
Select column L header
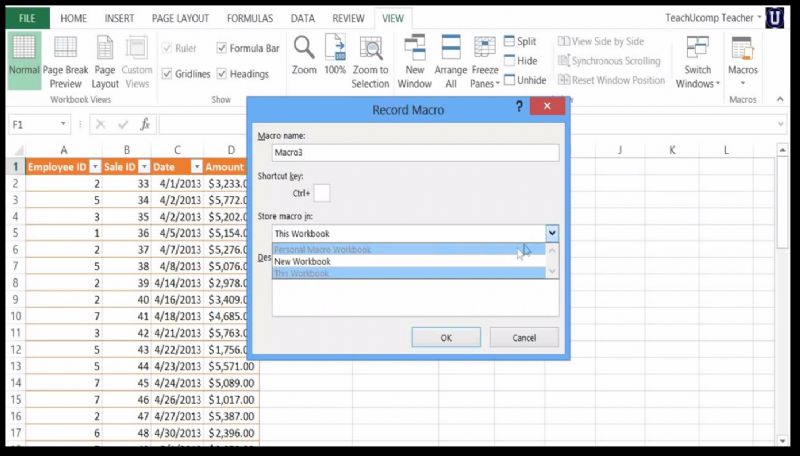point(726,150)
